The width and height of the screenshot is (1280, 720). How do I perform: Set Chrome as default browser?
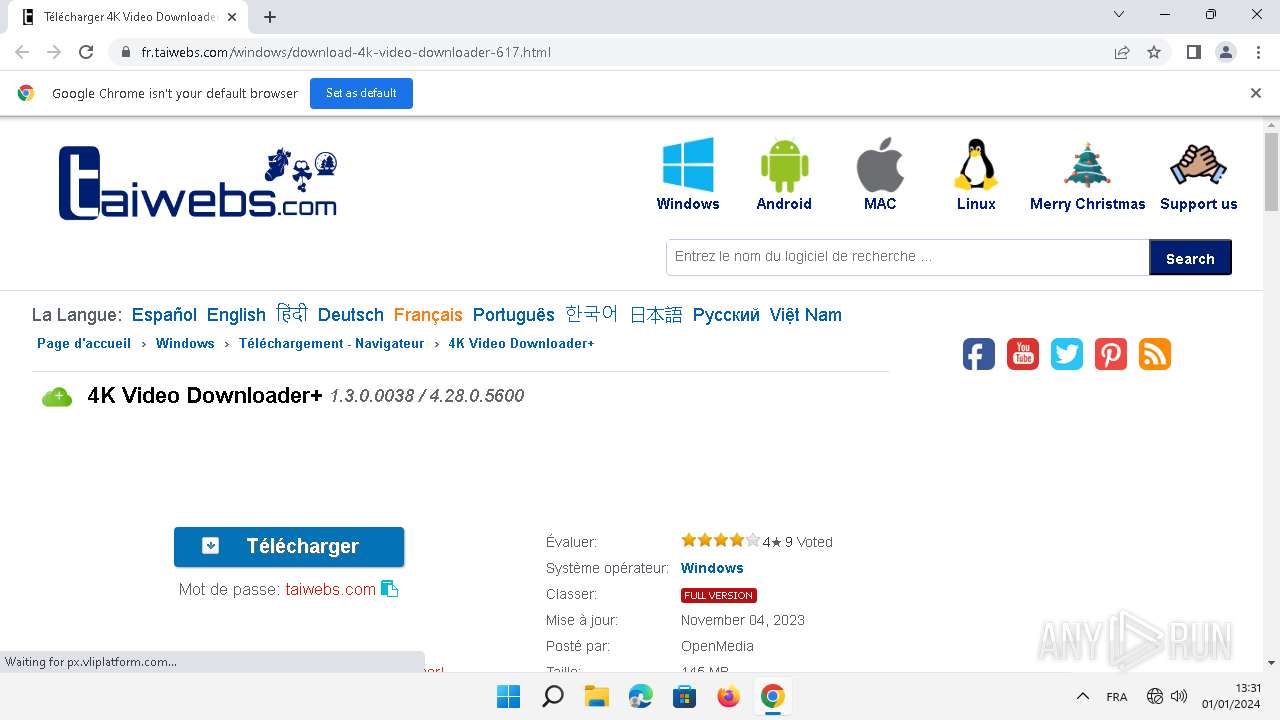click(361, 93)
